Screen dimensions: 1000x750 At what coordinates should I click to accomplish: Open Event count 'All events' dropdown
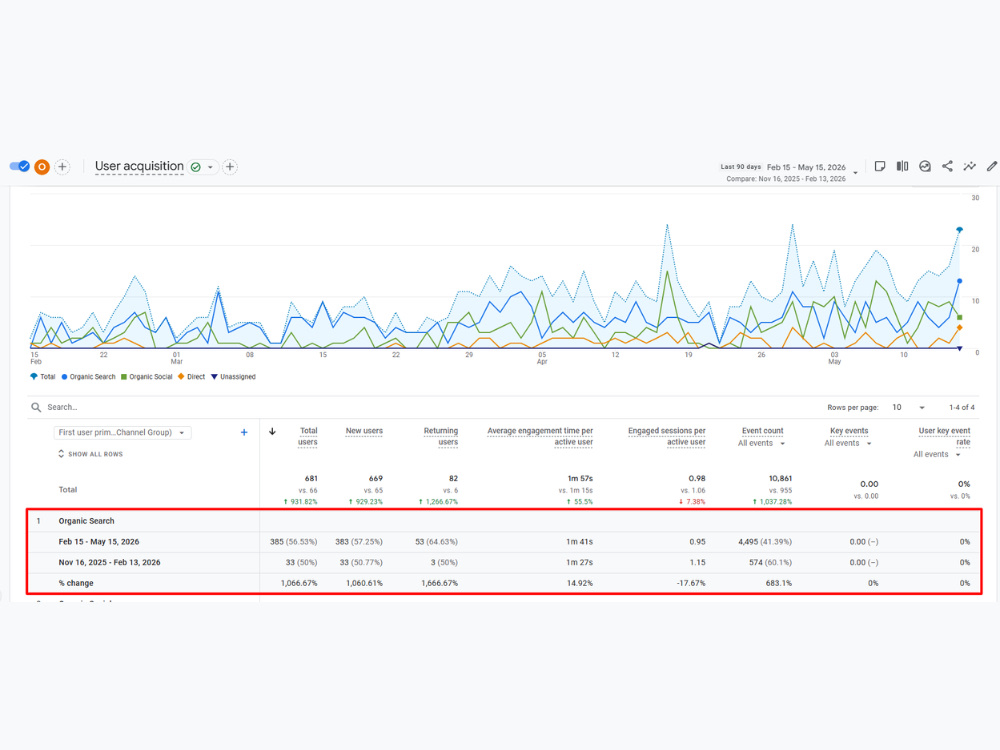(761, 443)
